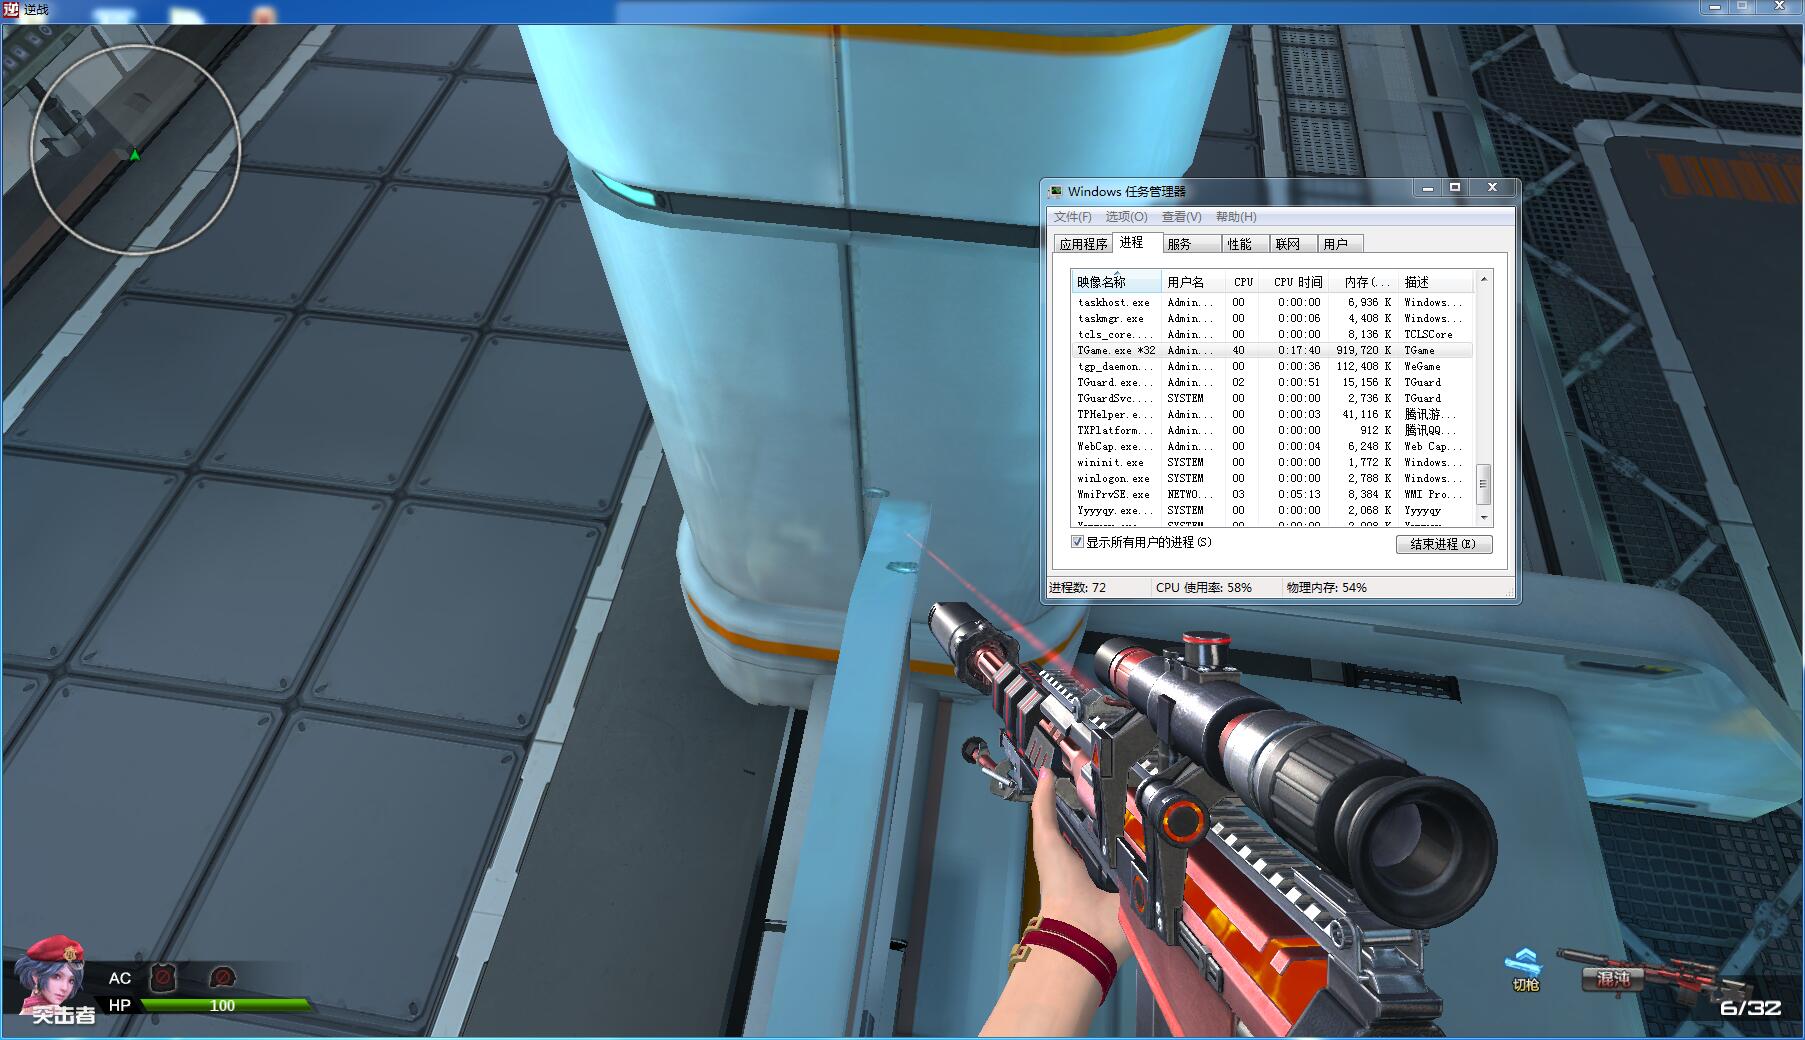Click scroll up arrow in process list
Screen dimensions: 1805x1040
1484,279
